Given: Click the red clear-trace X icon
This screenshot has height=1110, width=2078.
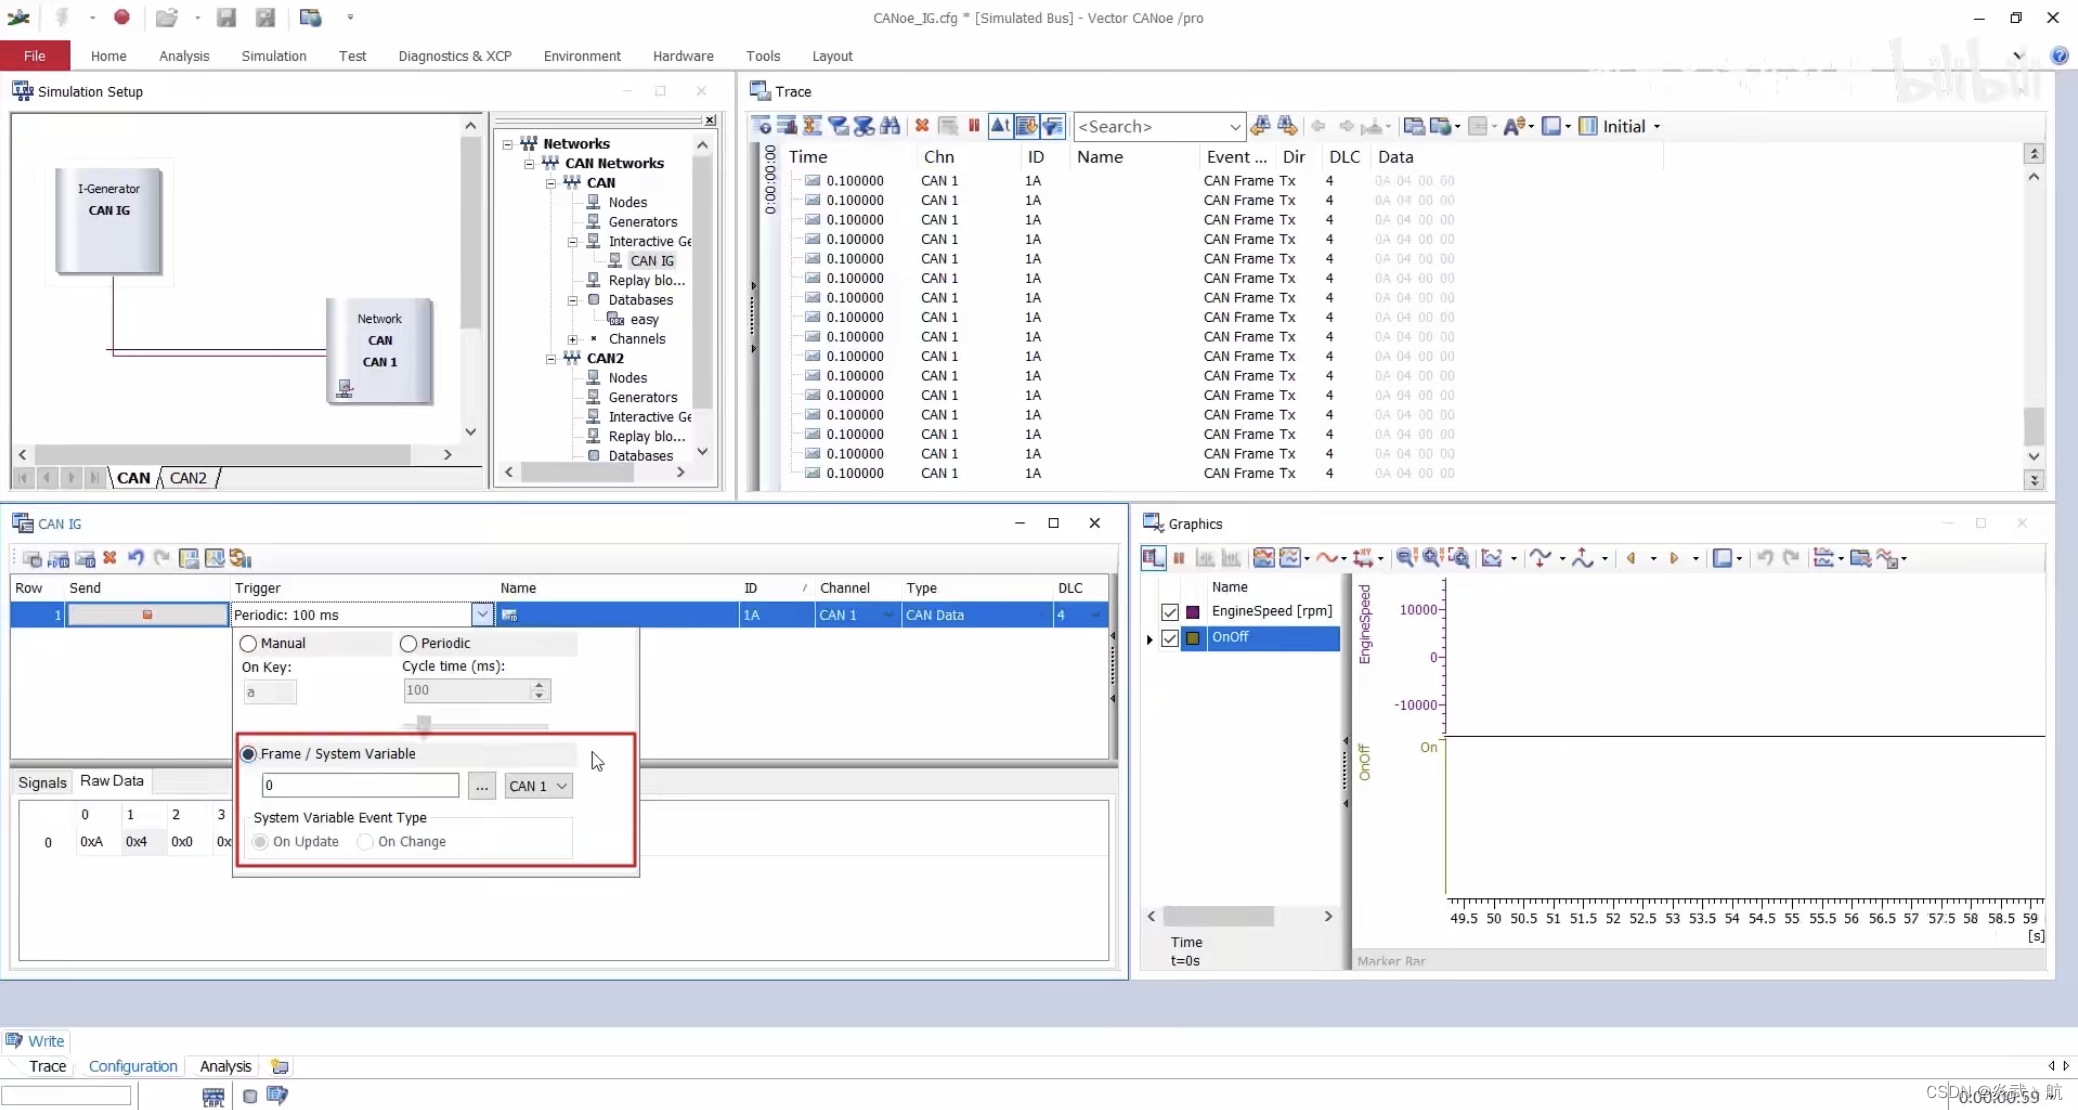Looking at the screenshot, I should (922, 126).
